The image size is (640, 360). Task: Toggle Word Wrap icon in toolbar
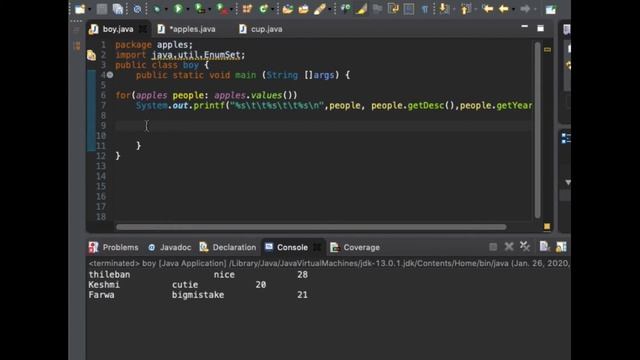pyautogui.click(x=393, y=9)
